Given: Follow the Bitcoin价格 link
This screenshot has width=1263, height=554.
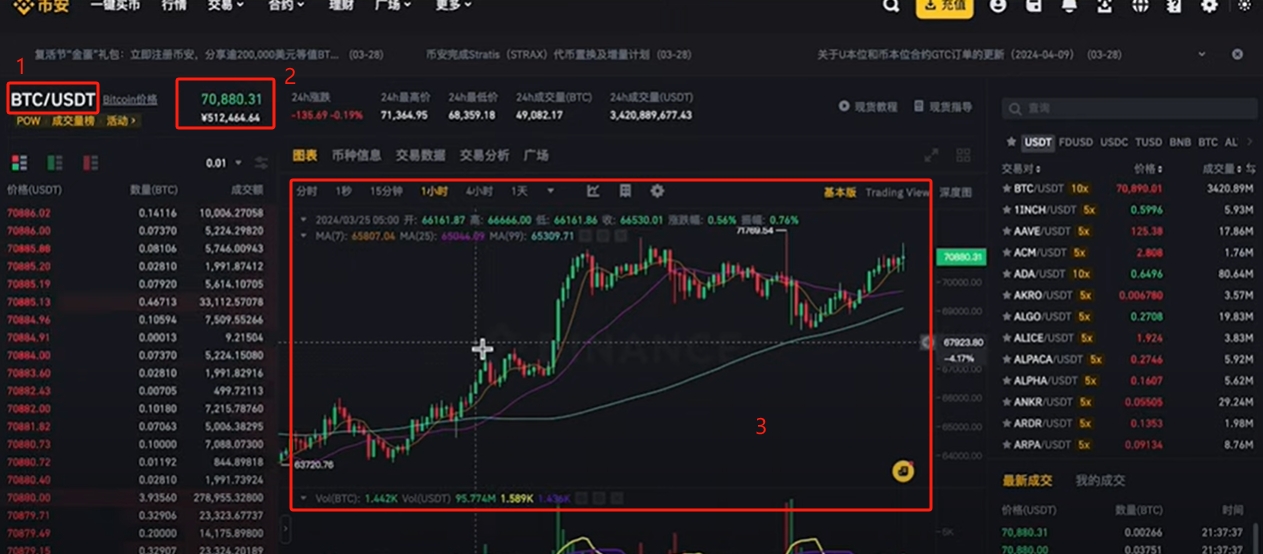Looking at the screenshot, I should click(x=130, y=99).
